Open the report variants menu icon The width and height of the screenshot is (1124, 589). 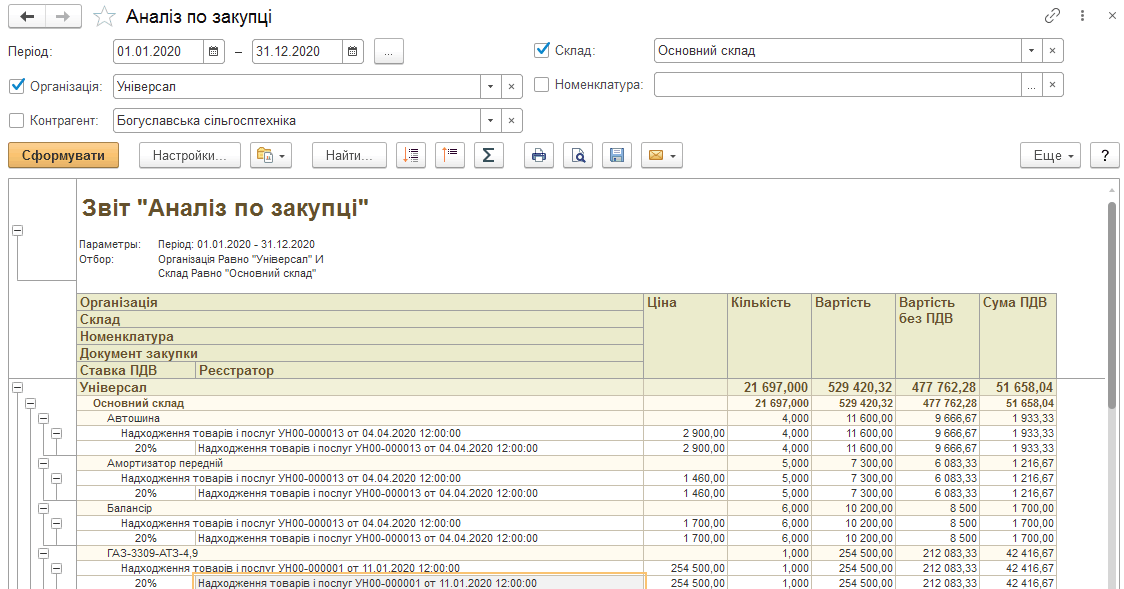tap(270, 155)
